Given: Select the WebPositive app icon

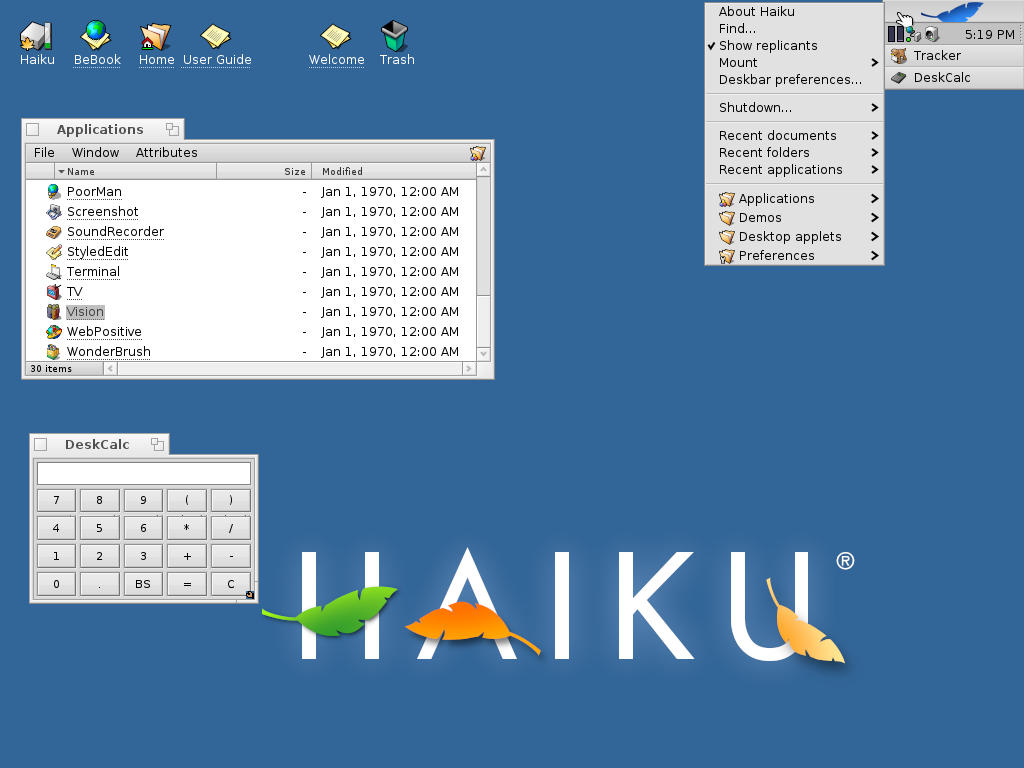Looking at the screenshot, I should [x=54, y=332].
